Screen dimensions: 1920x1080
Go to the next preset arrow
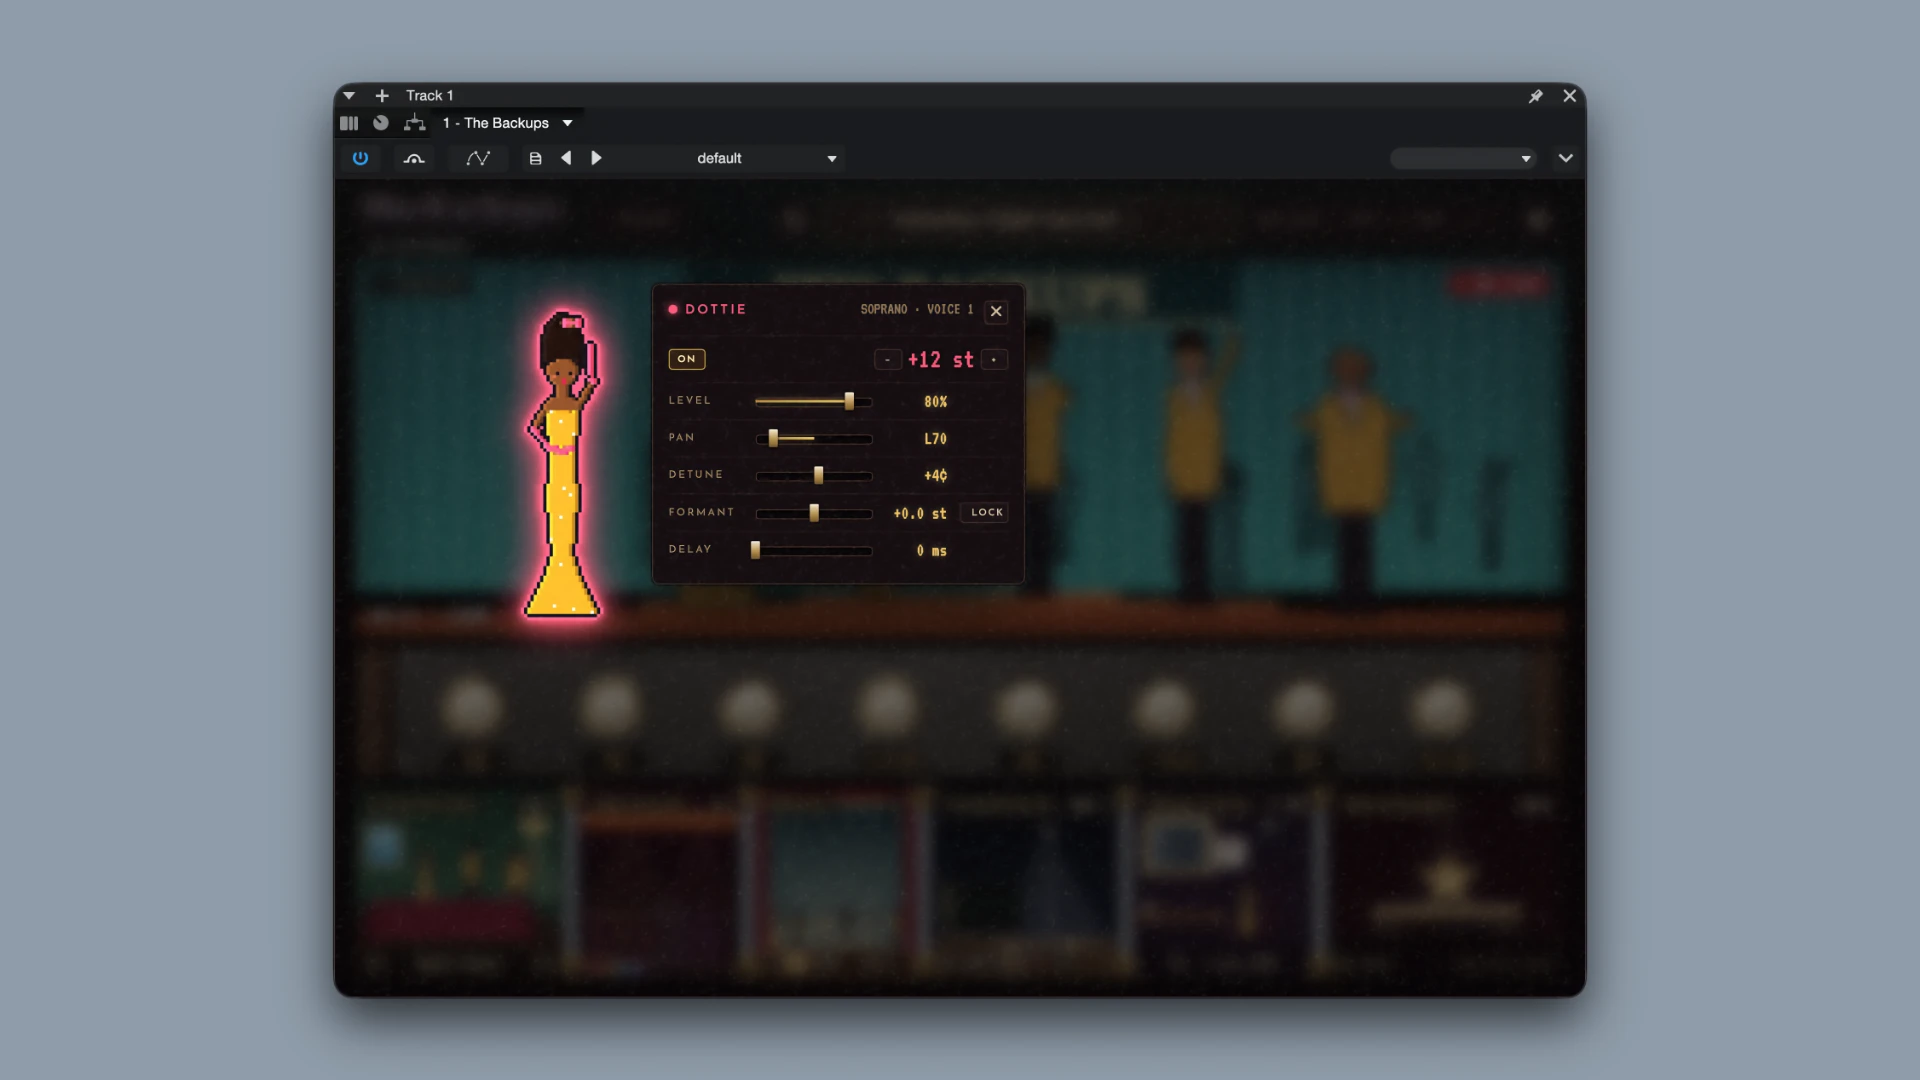coord(596,158)
